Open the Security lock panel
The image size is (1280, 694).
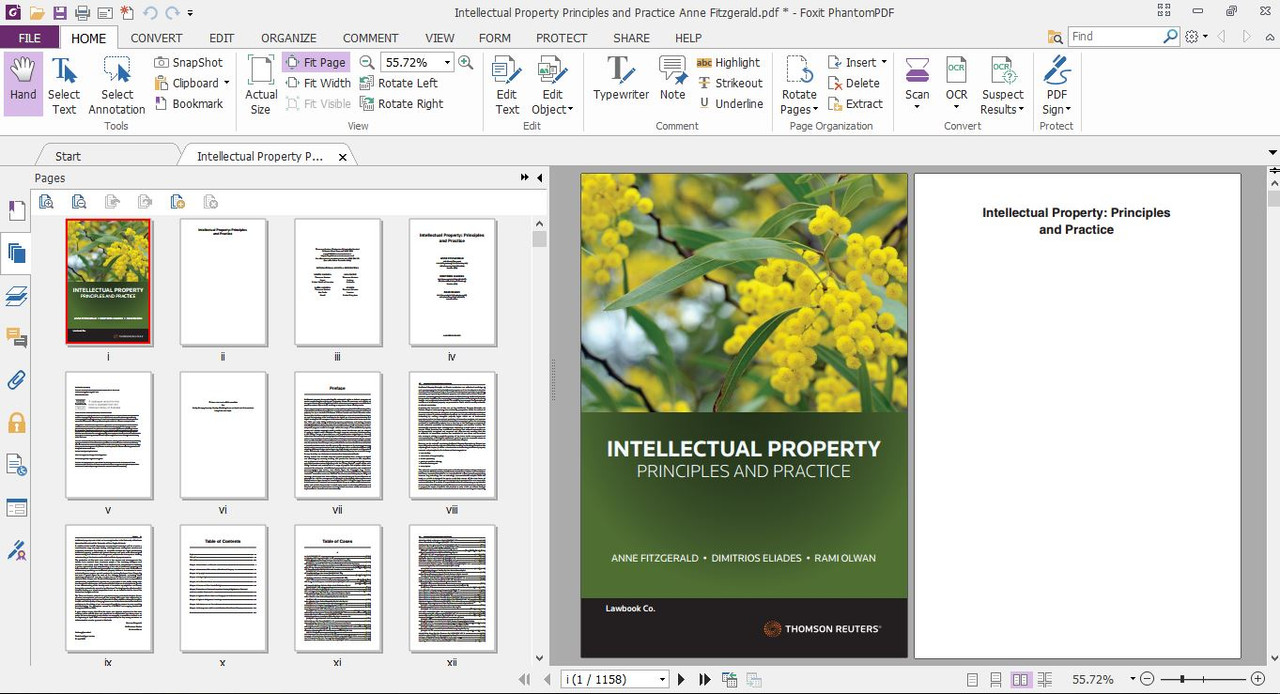coord(17,423)
